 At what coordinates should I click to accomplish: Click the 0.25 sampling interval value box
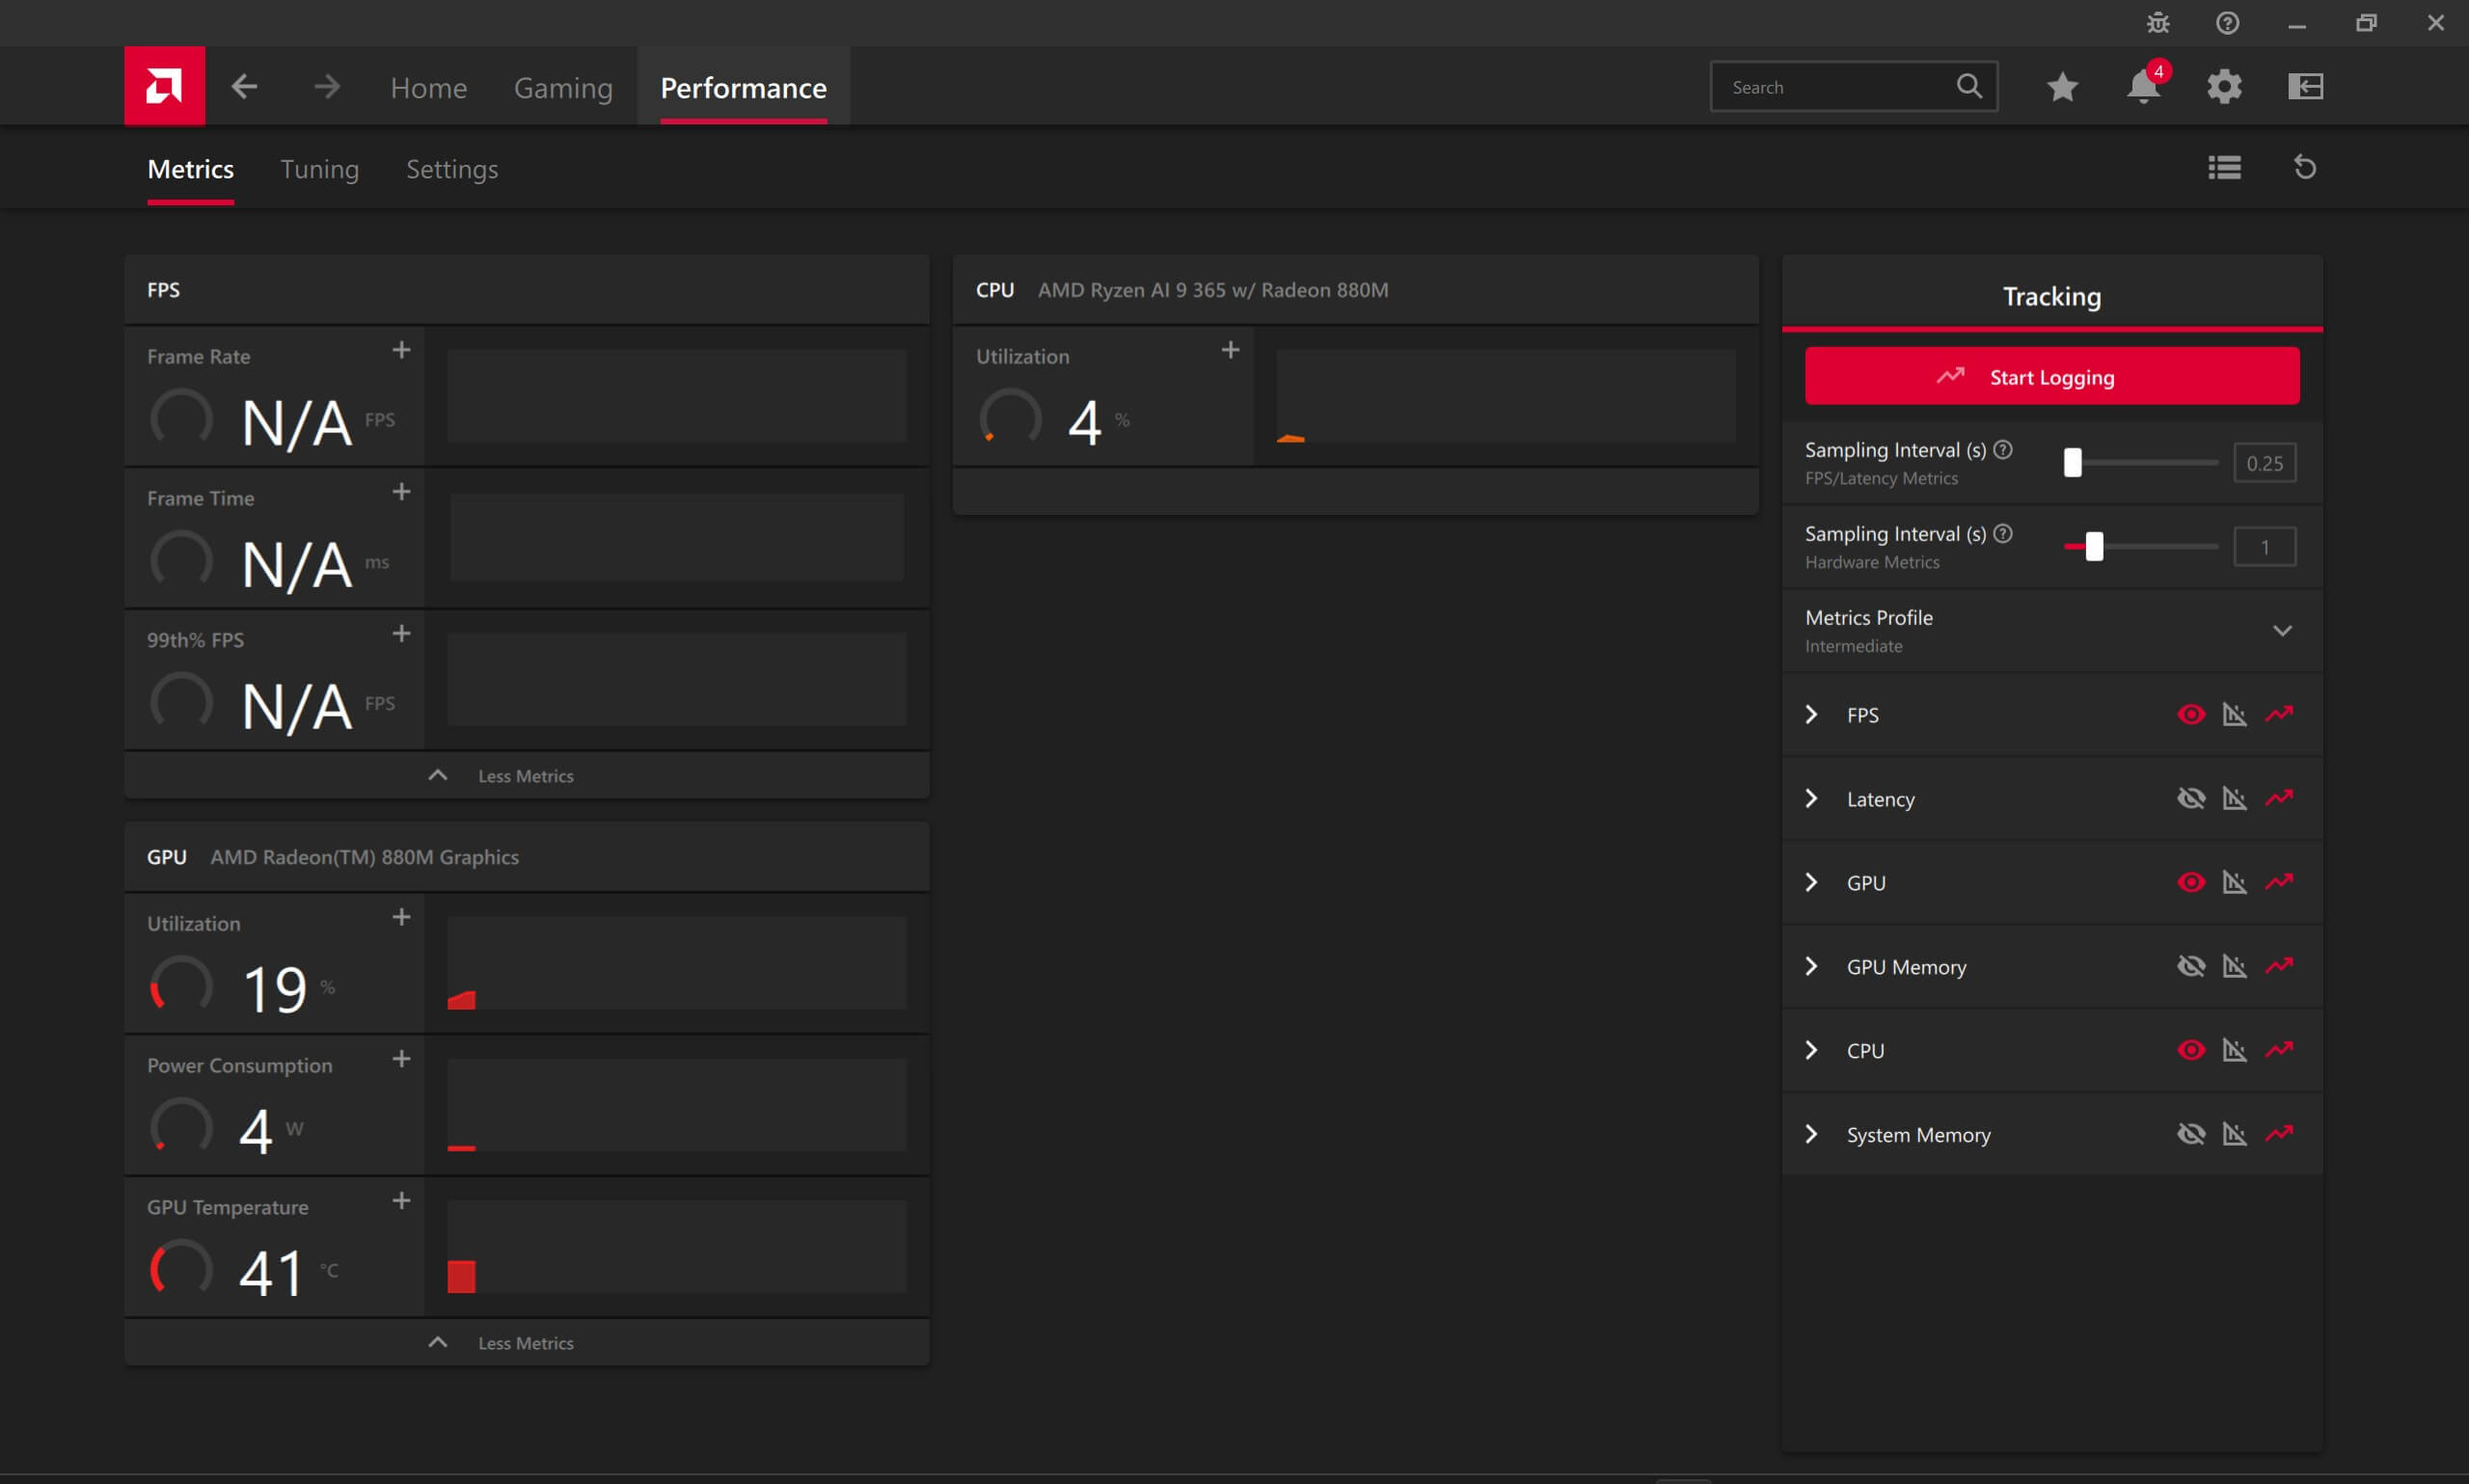2264,463
